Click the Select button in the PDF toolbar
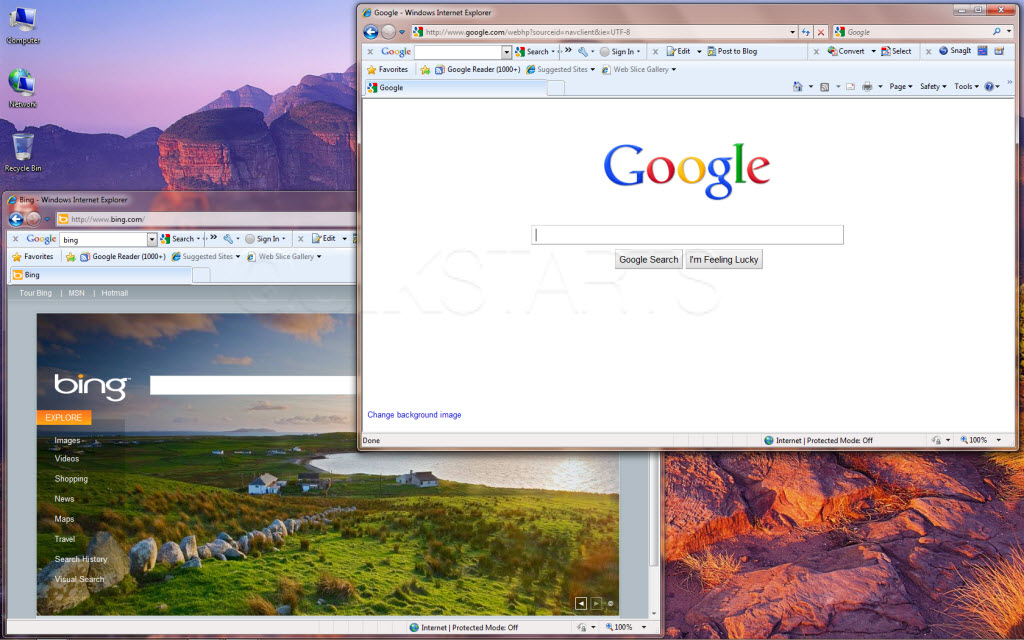The width and height of the screenshot is (1024, 640). (x=896, y=51)
